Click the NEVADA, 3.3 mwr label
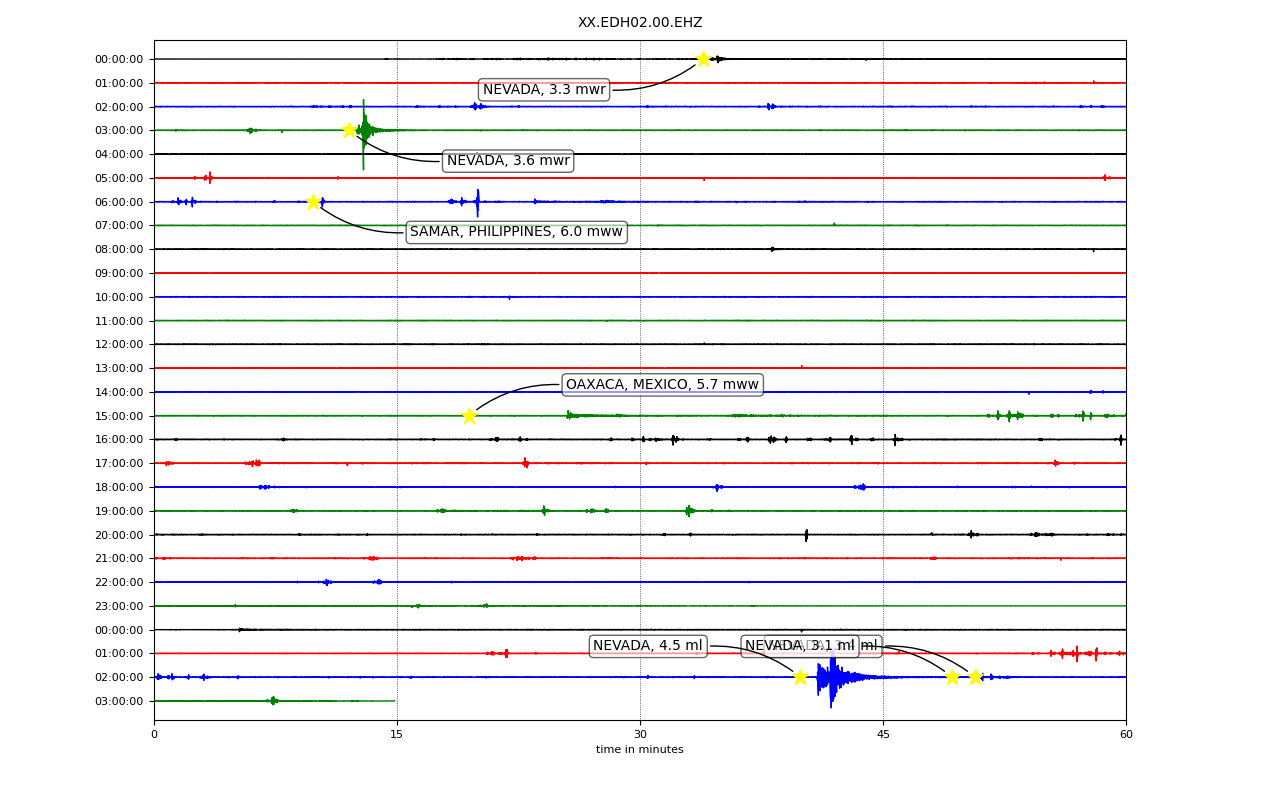Image resolution: width=1280 pixels, height=800 pixels. point(544,90)
